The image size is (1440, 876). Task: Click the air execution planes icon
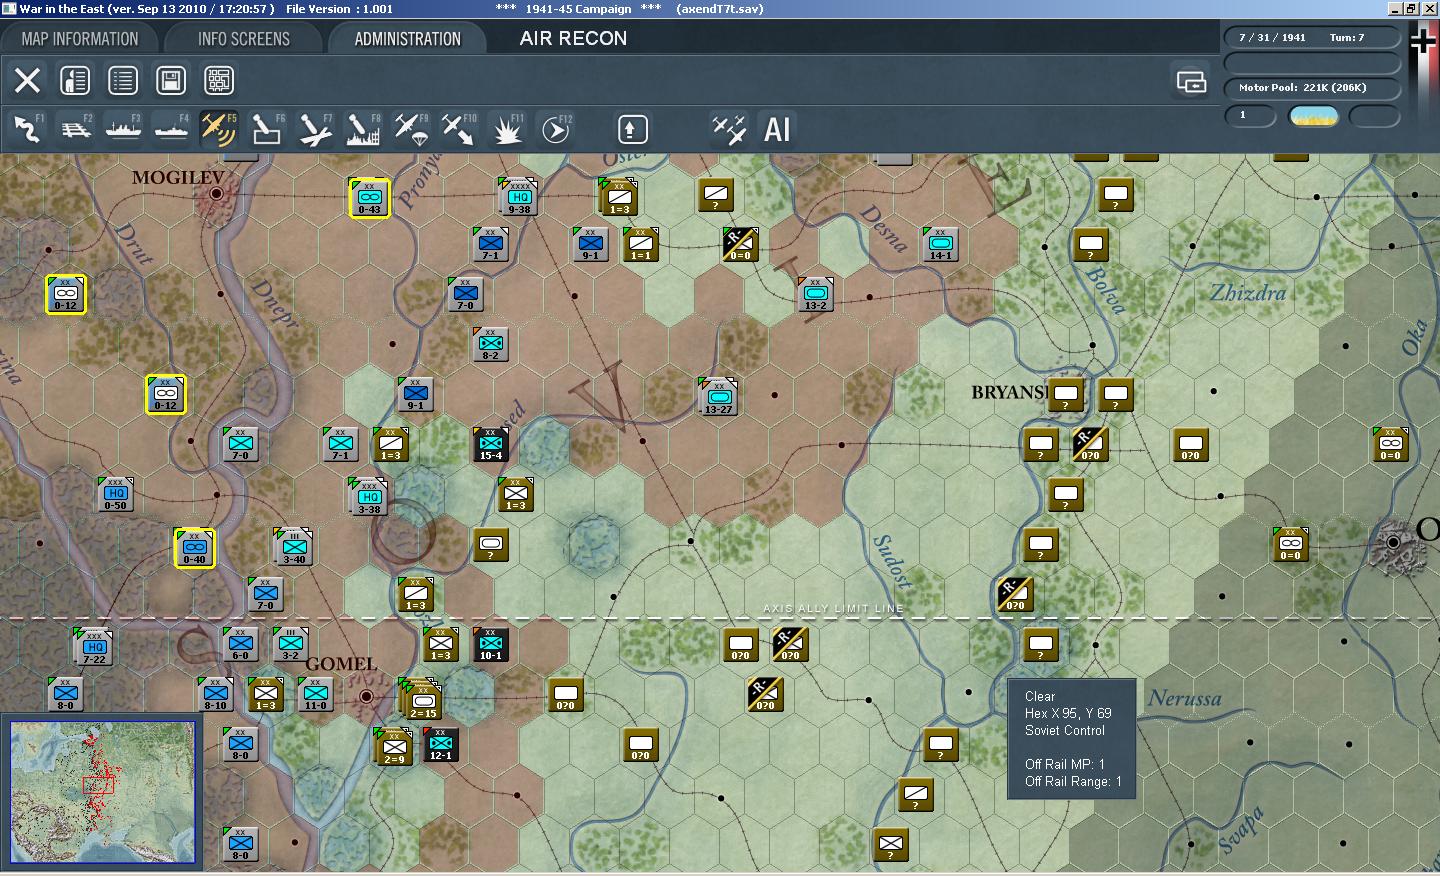(728, 129)
